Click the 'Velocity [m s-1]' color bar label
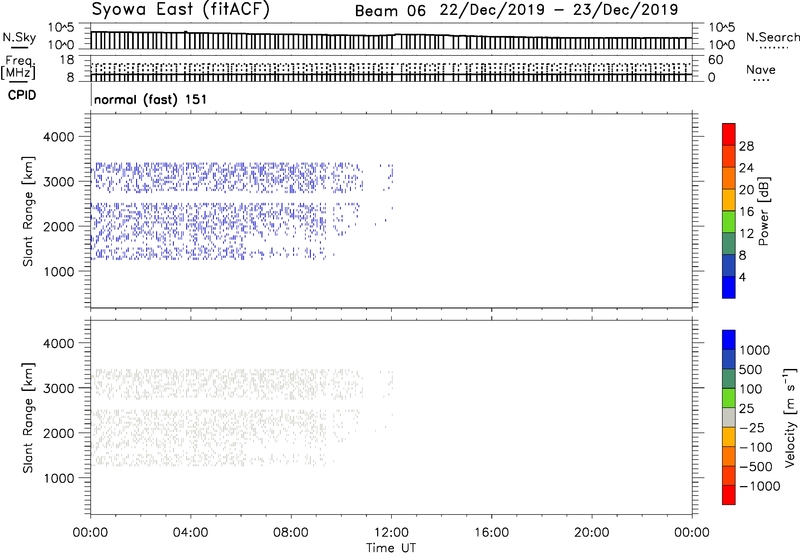Screen dimensions: 800x554 coord(790,417)
